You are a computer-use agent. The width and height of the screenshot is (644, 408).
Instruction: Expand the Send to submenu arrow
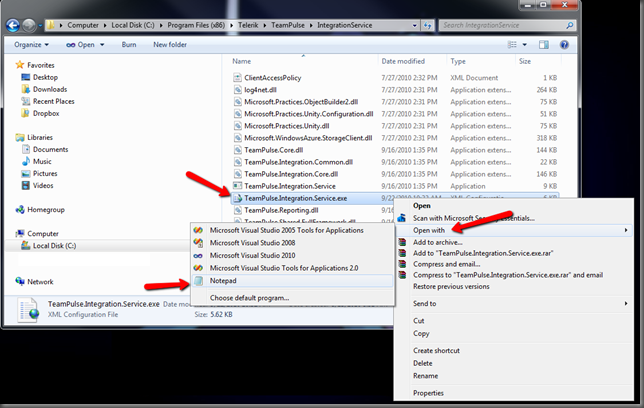626,303
